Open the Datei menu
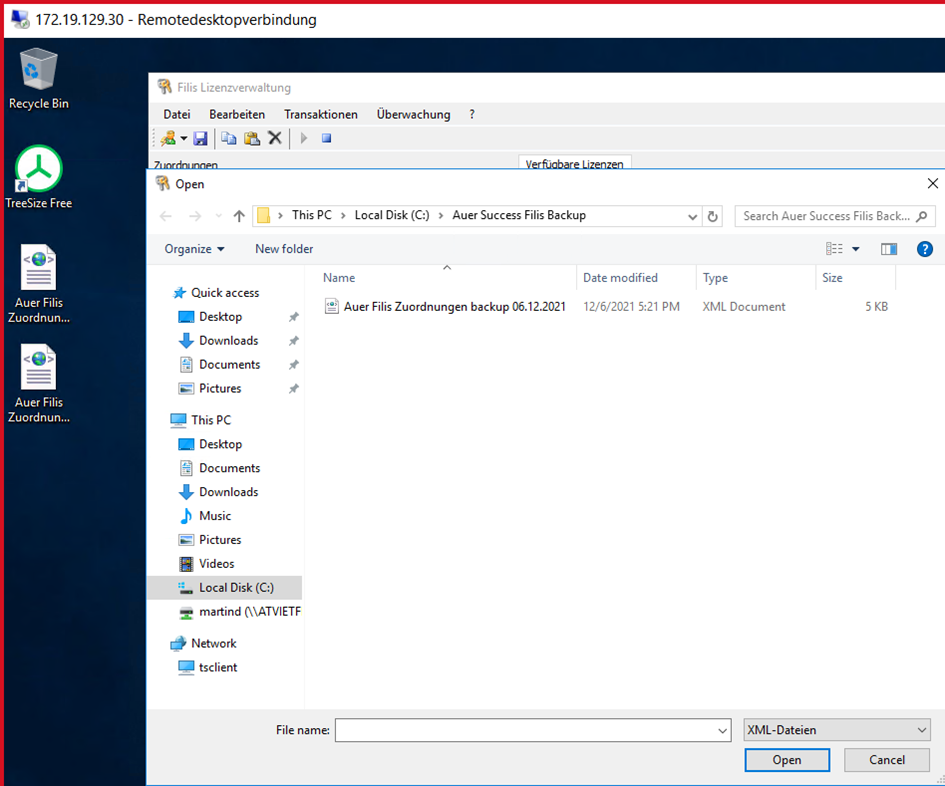Image resolution: width=945 pixels, height=786 pixels. pos(177,114)
